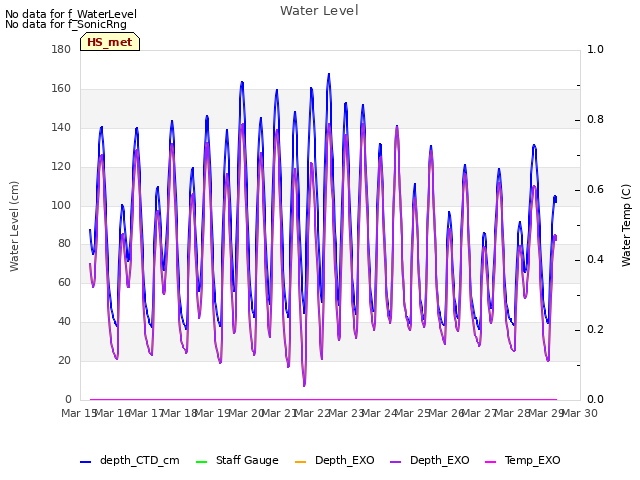Click the Mar 26 date label
Image resolution: width=640 pixels, height=480 pixels.
tap(446, 413)
